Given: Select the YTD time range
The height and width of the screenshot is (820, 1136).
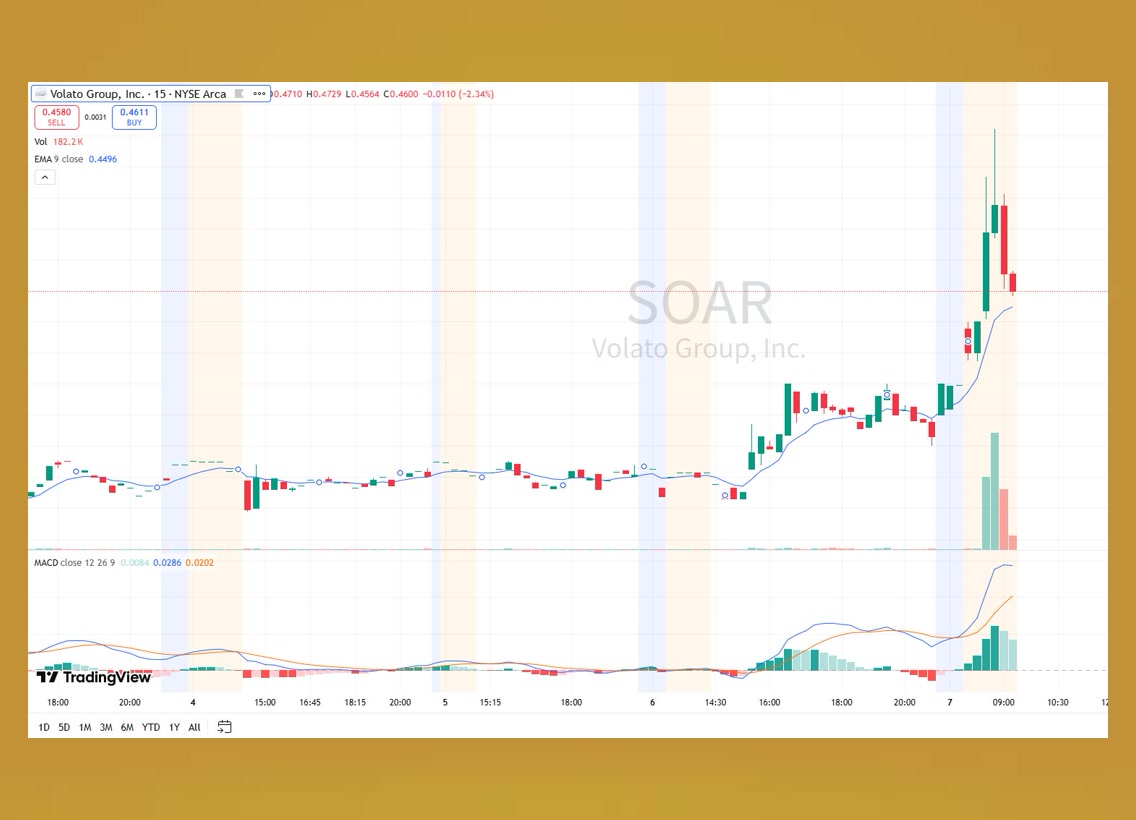Looking at the screenshot, I should tap(151, 727).
